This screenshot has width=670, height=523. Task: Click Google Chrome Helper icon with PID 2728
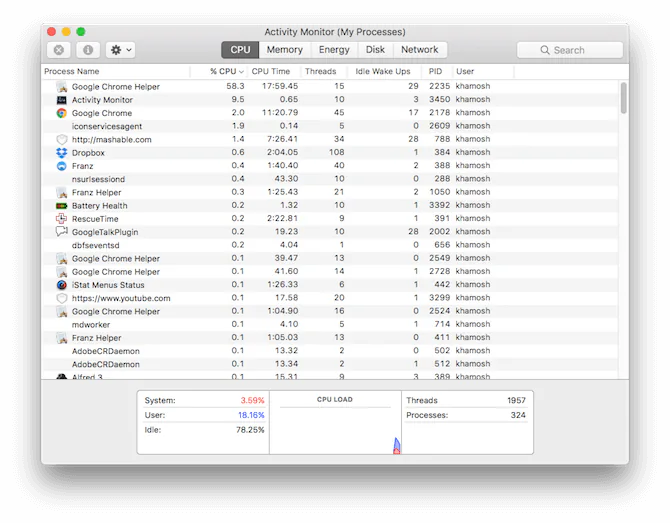[x=62, y=272]
